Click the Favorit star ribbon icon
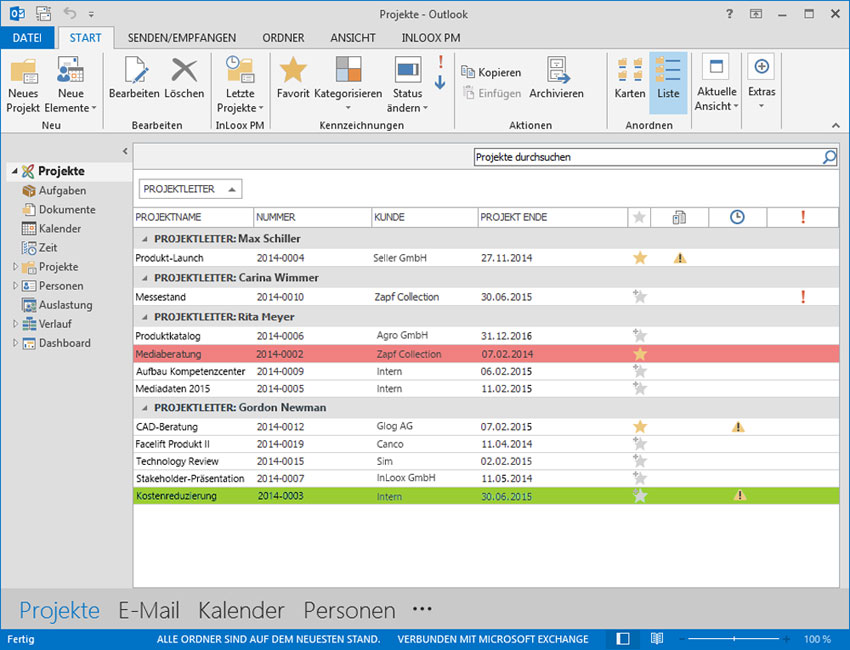 click(293, 70)
